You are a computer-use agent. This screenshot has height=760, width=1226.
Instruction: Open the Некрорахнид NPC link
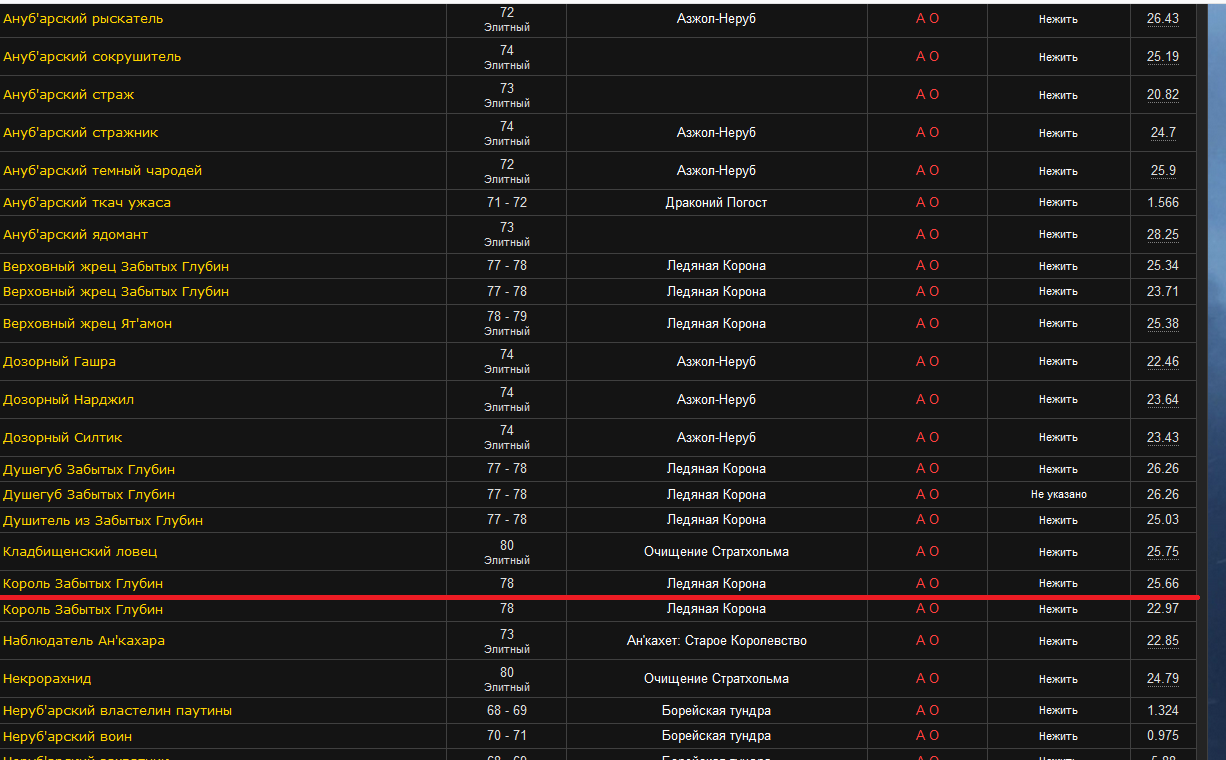coord(47,679)
